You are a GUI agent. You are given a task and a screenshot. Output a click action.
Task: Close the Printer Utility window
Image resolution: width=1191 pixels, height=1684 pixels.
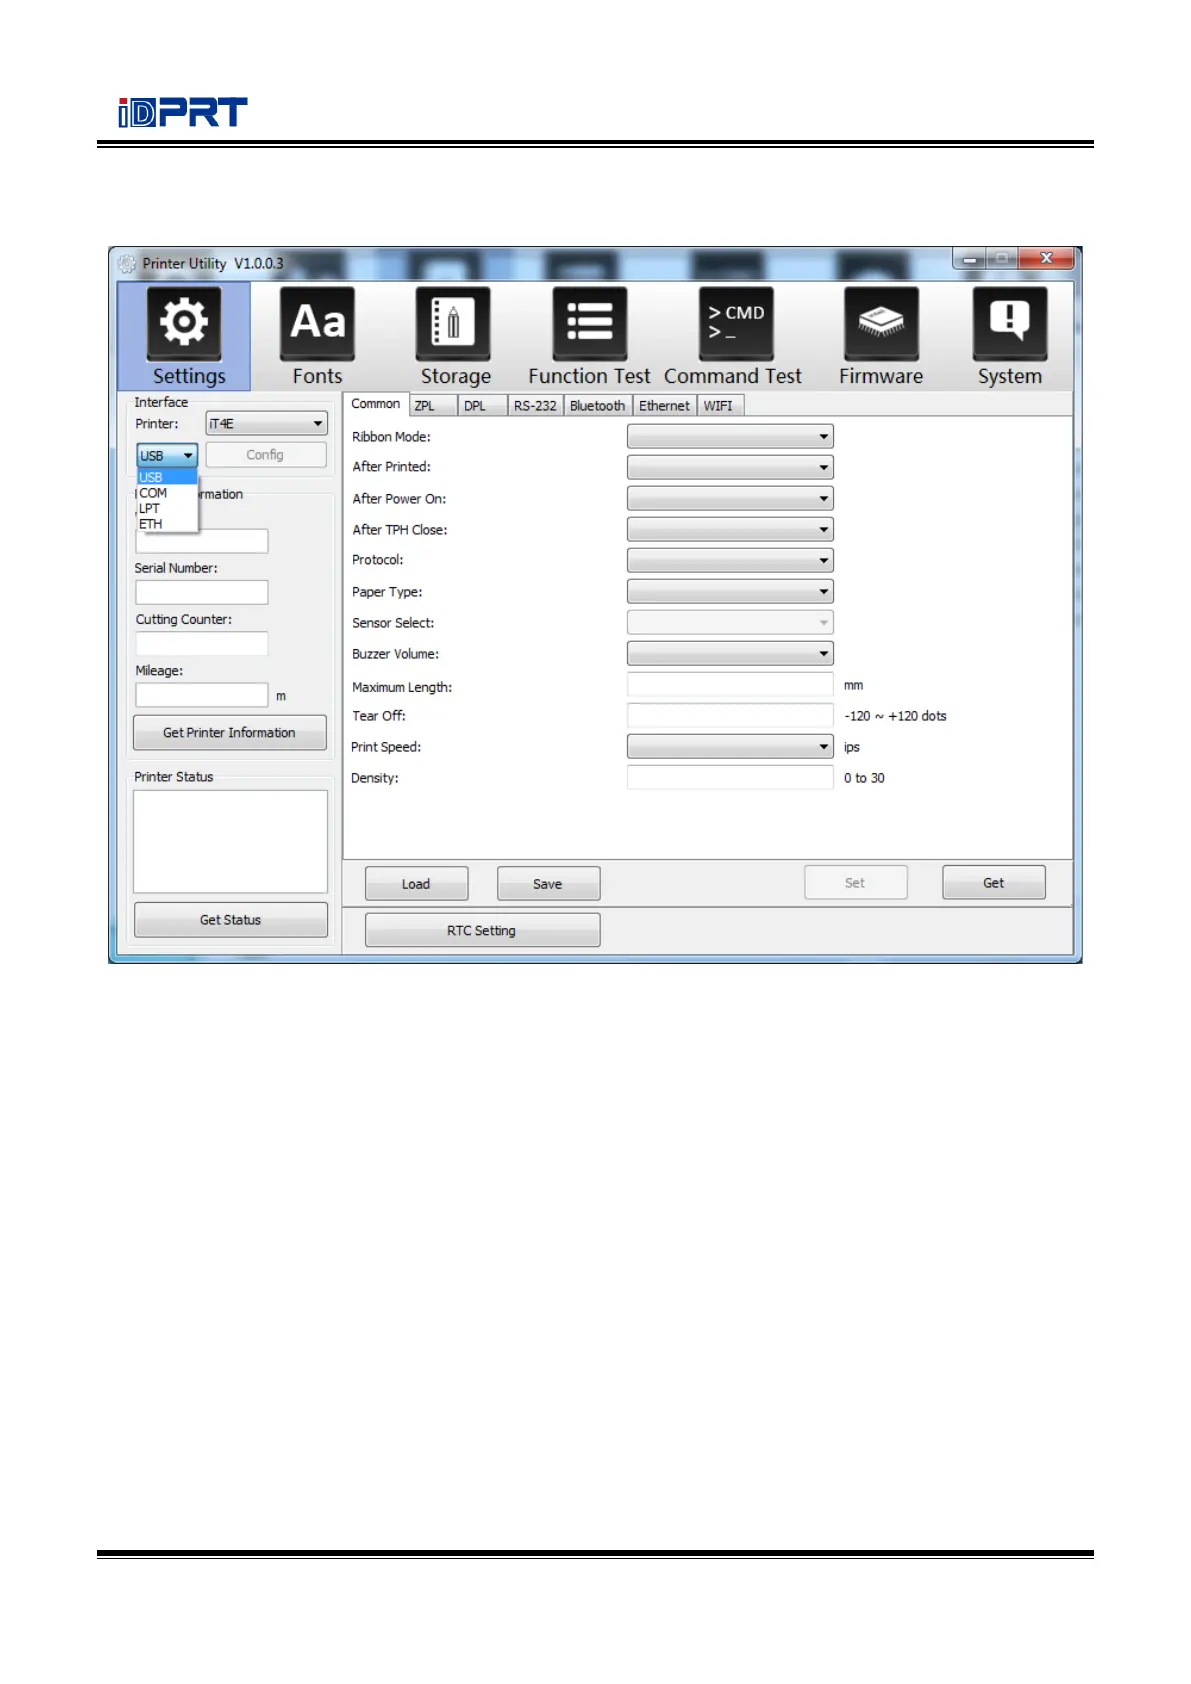pyautogui.click(x=1046, y=259)
